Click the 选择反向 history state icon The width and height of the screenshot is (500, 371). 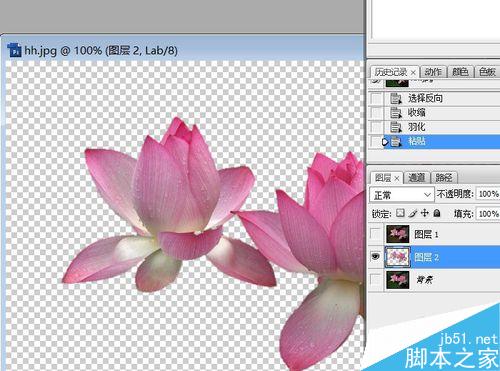pos(396,98)
